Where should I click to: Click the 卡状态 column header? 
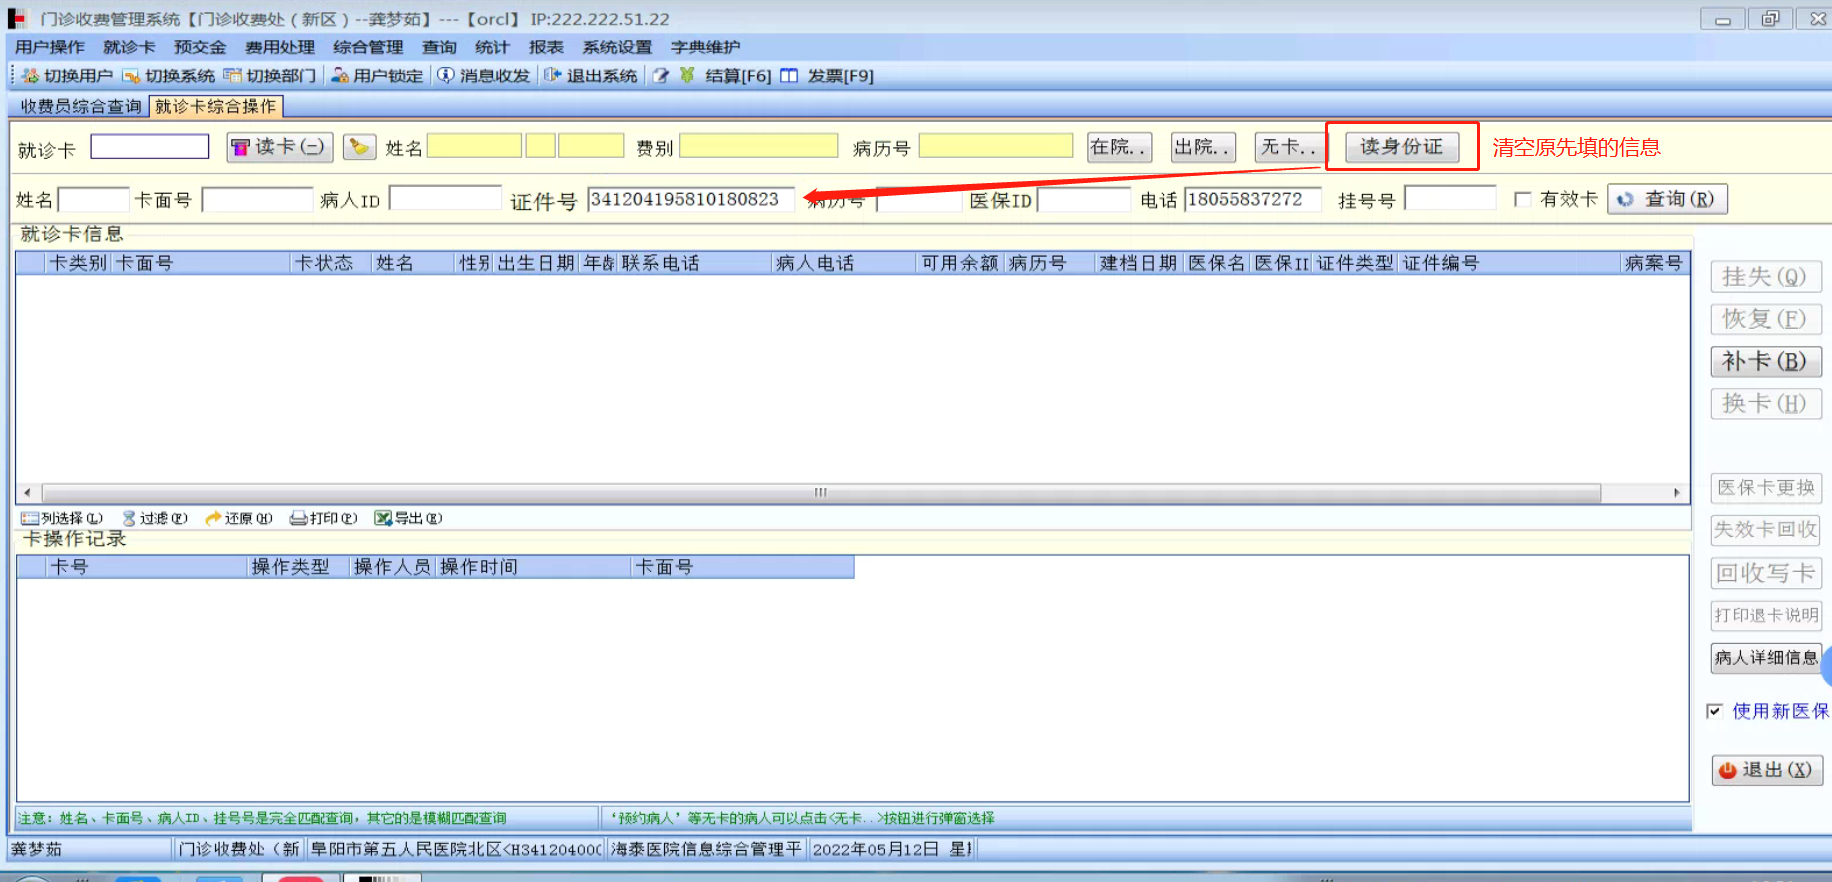(331, 263)
